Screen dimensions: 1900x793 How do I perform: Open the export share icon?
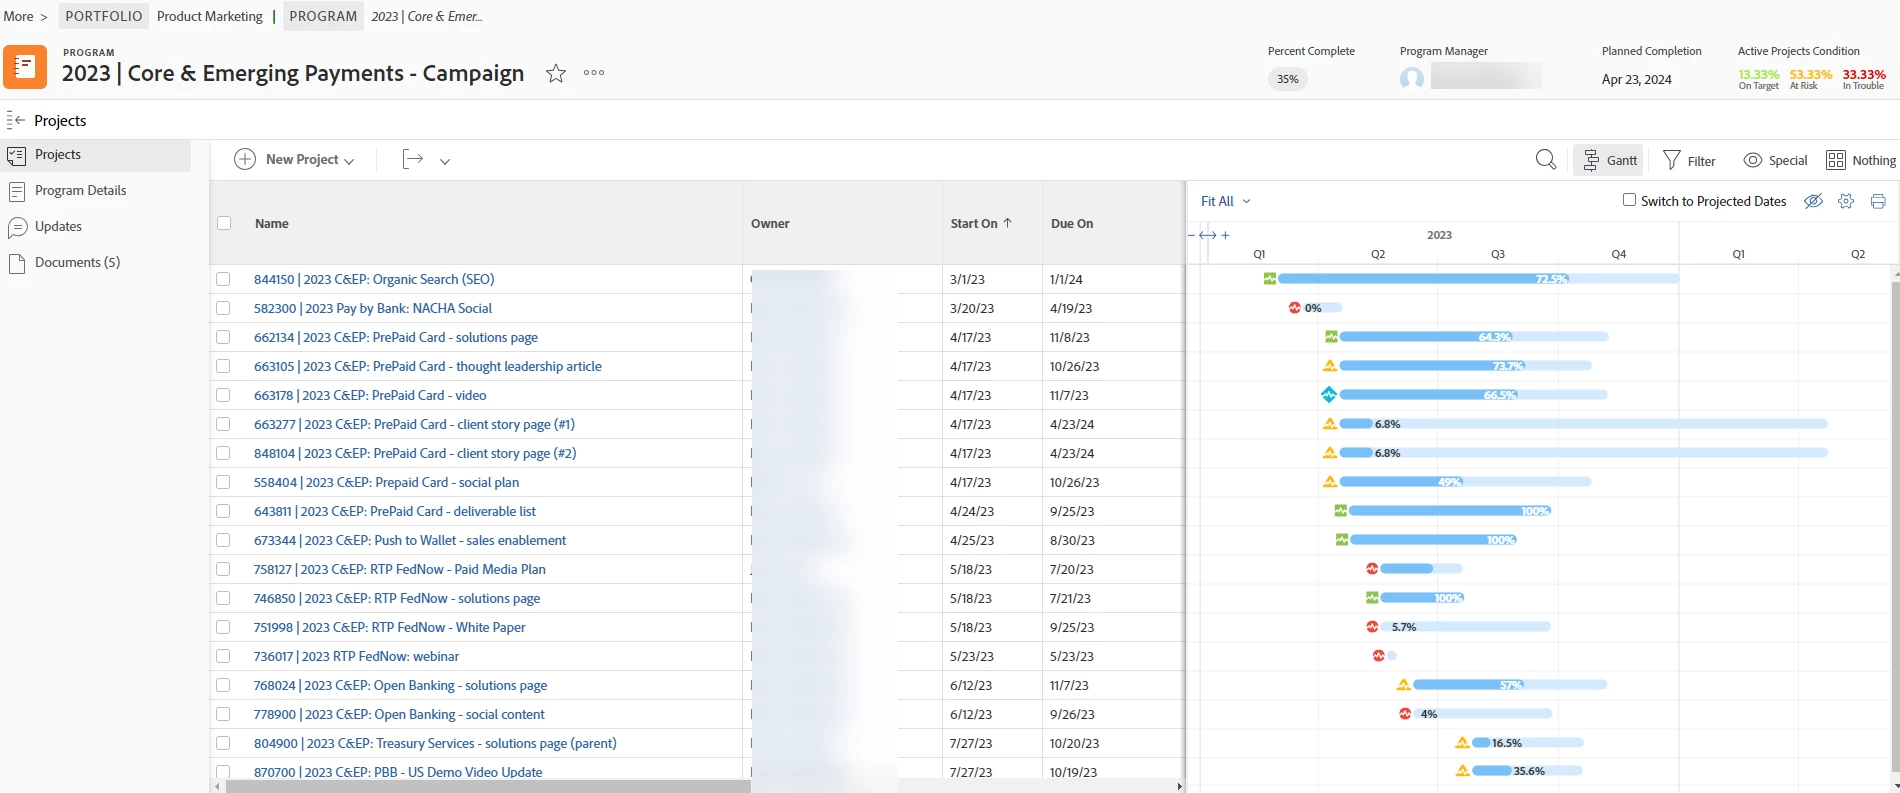click(x=412, y=159)
